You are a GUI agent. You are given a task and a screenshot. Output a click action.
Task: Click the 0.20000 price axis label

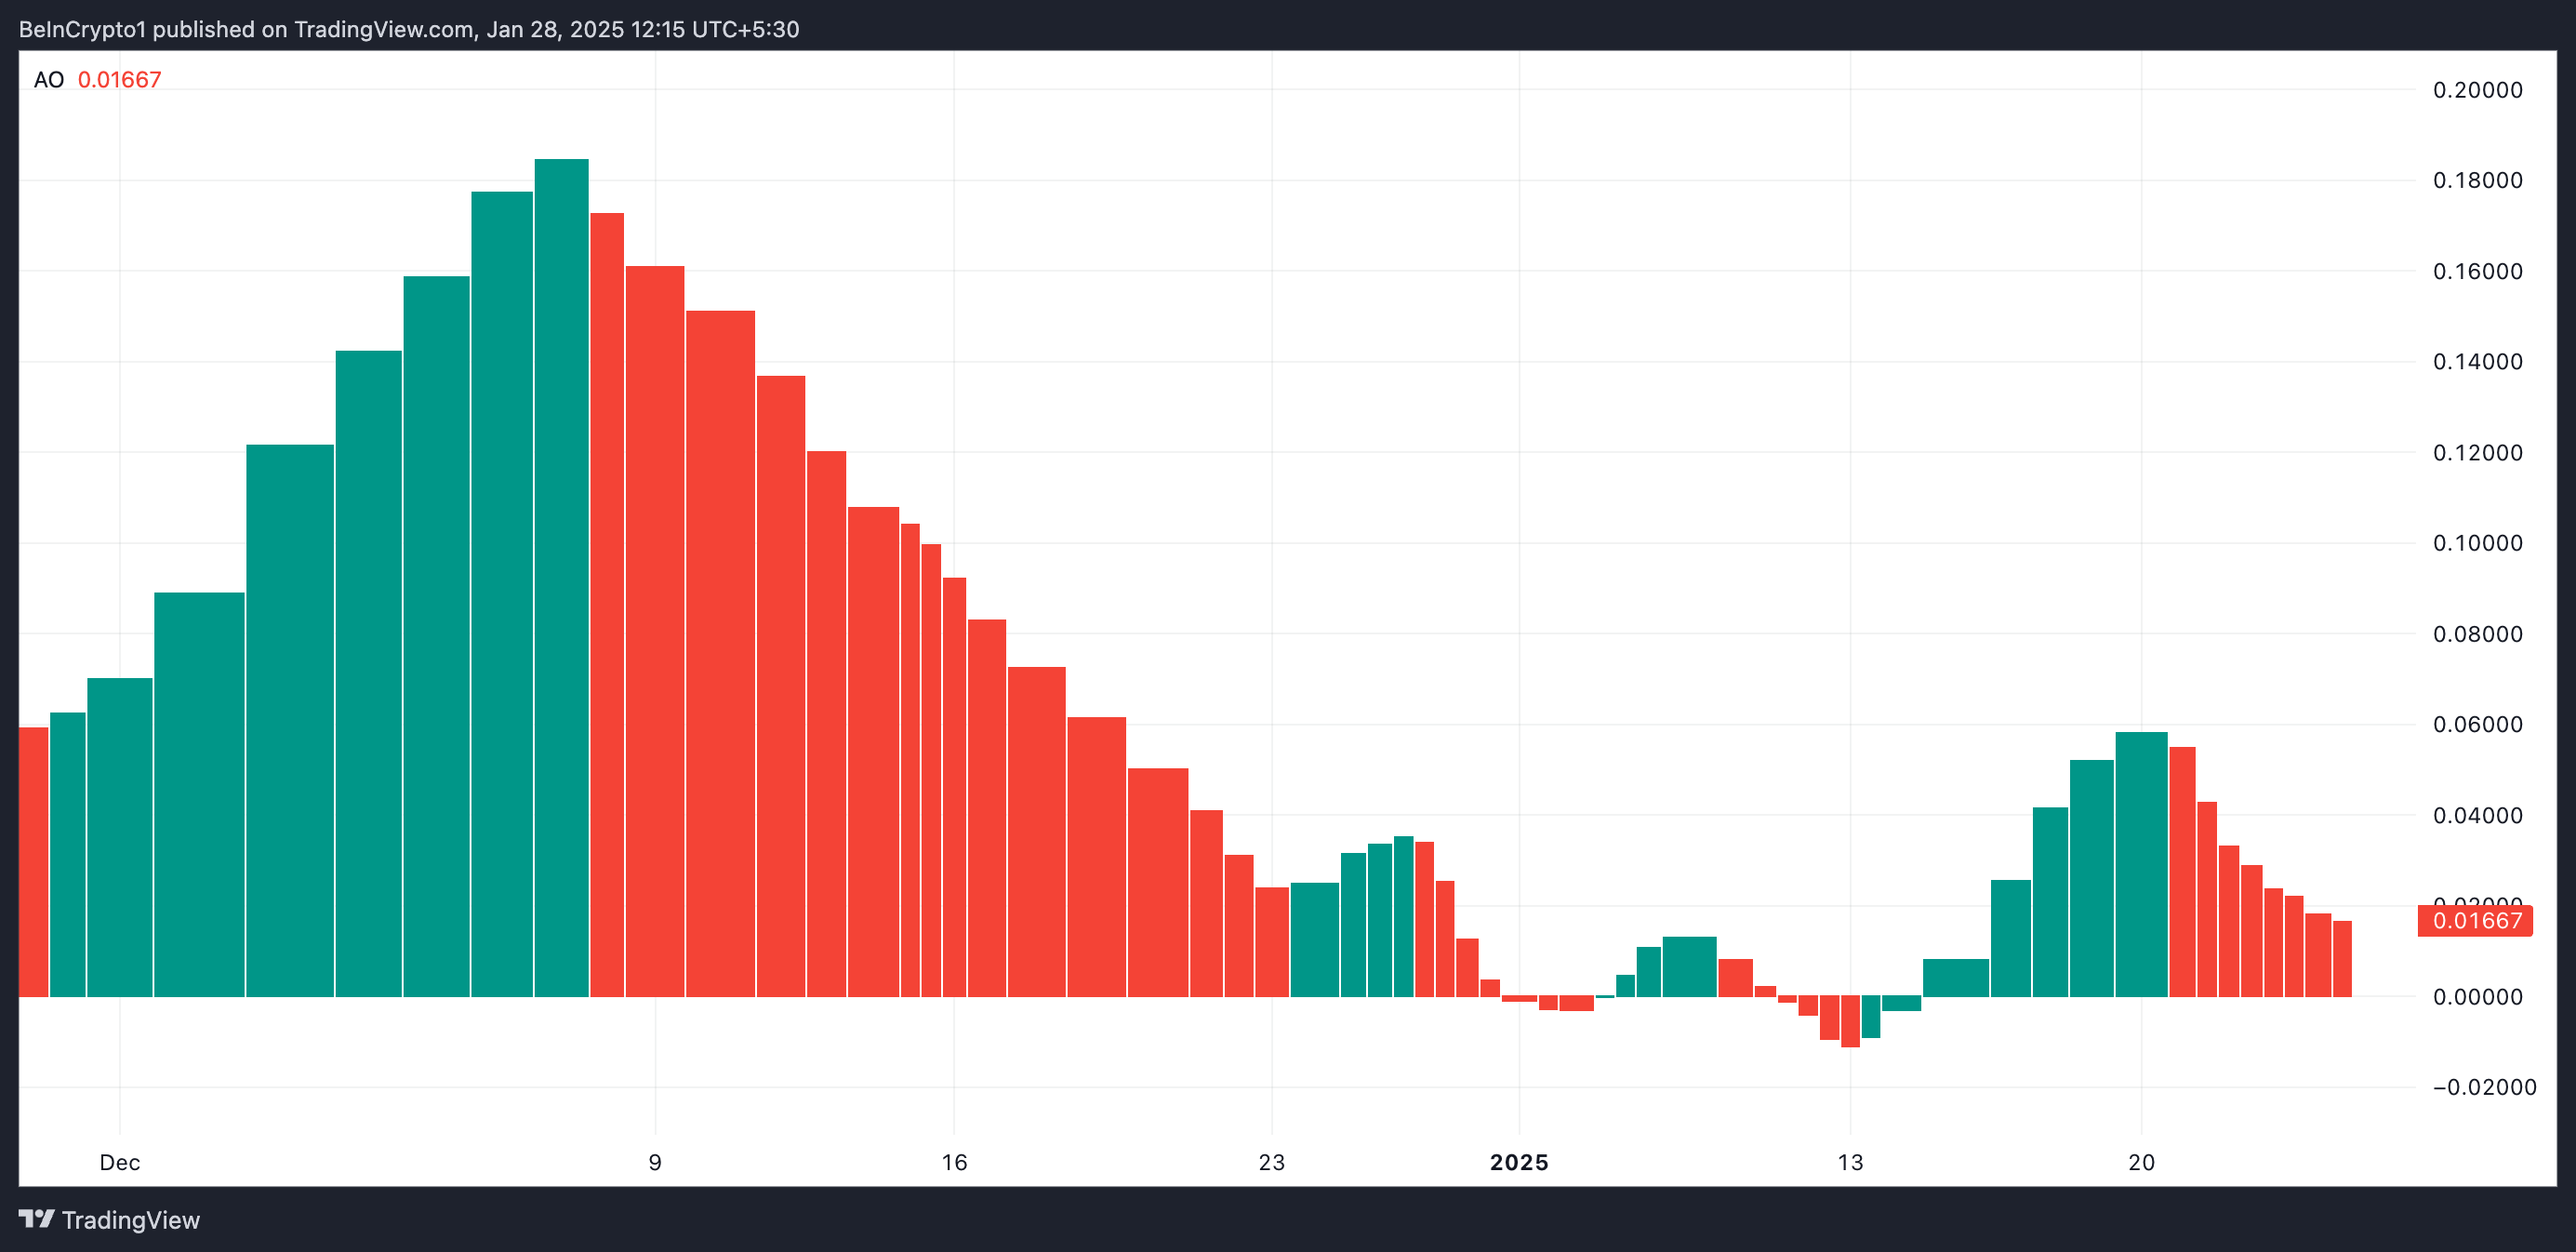coord(2477,90)
